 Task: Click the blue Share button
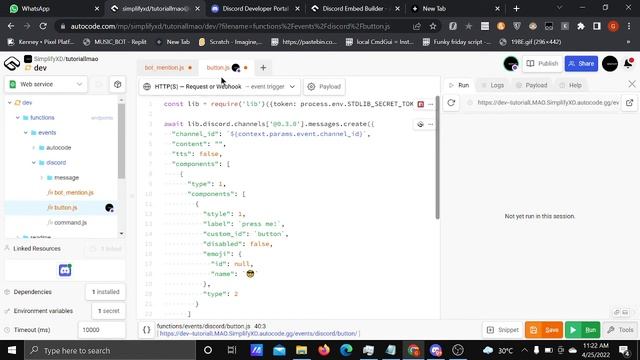tap(581, 64)
